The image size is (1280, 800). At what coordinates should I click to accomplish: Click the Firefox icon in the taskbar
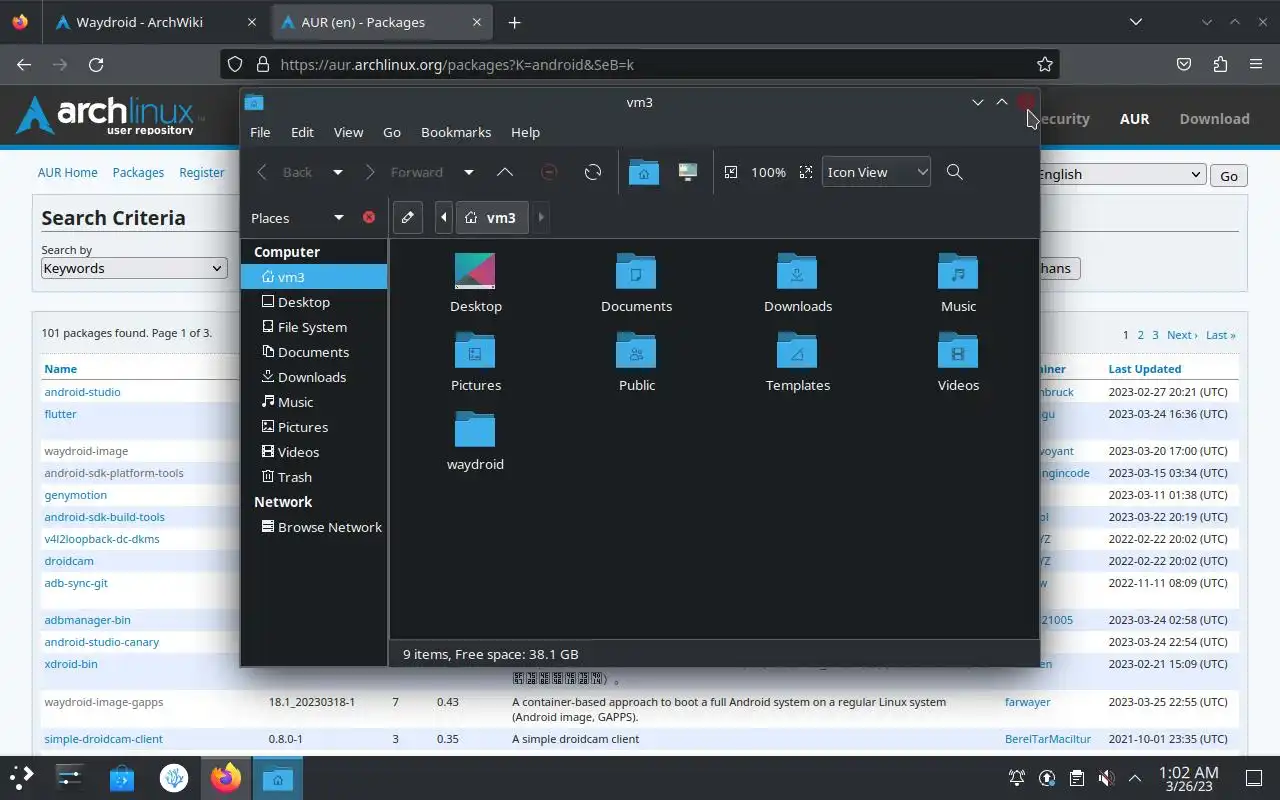[x=226, y=778]
